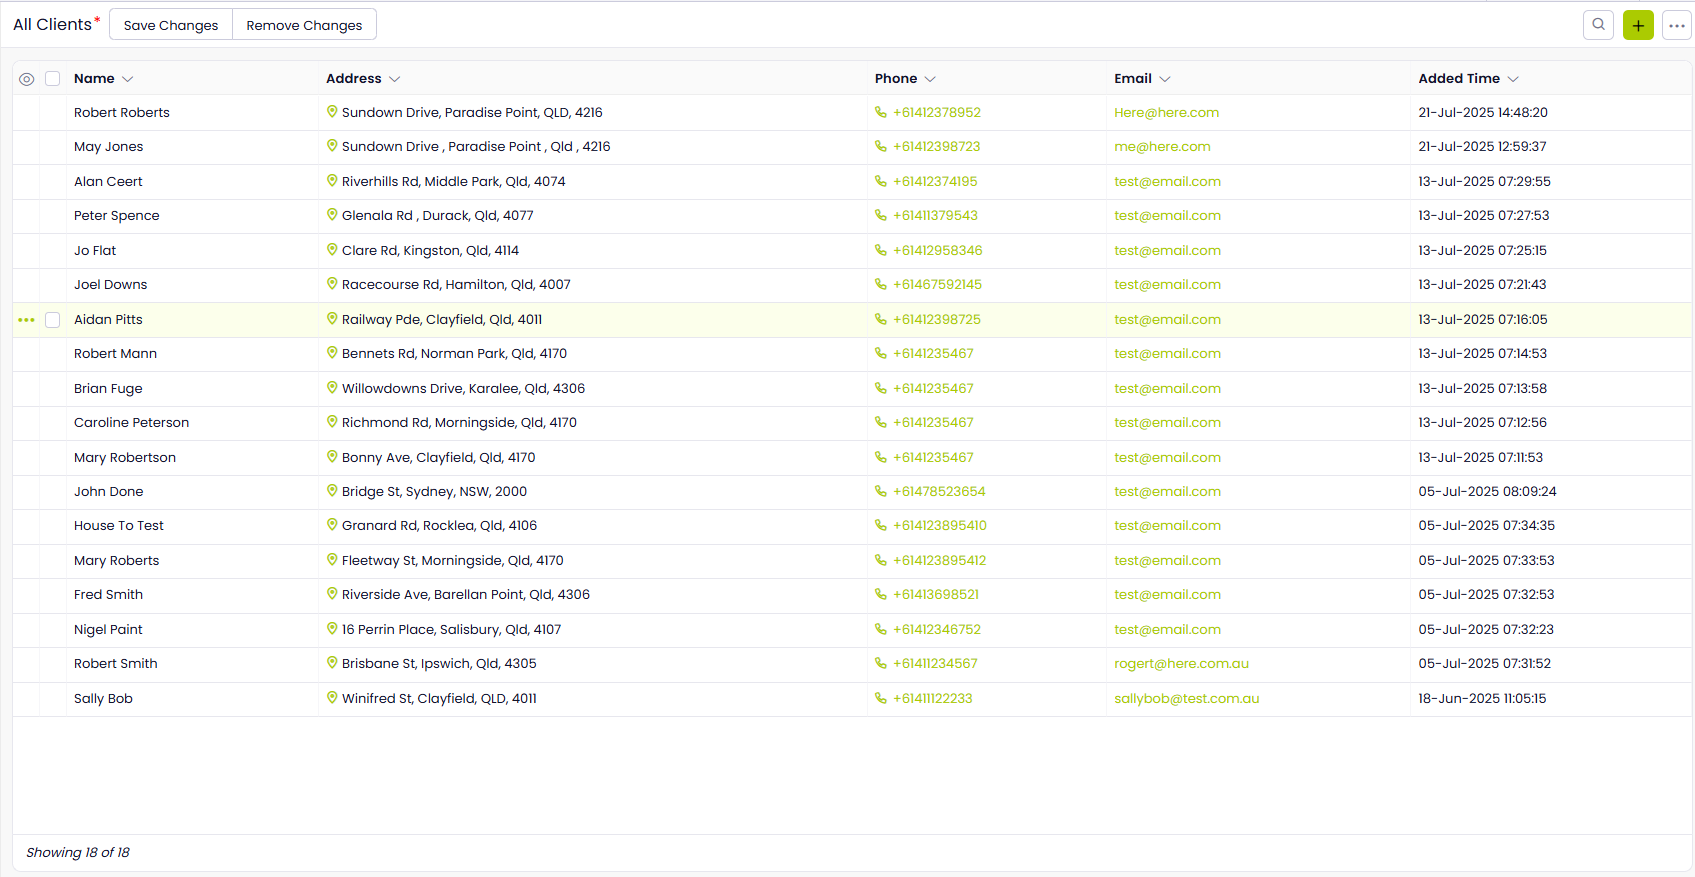The height and width of the screenshot is (877, 1695).
Task: Select the name Robert Roberts
Action: tap(122, 113)
